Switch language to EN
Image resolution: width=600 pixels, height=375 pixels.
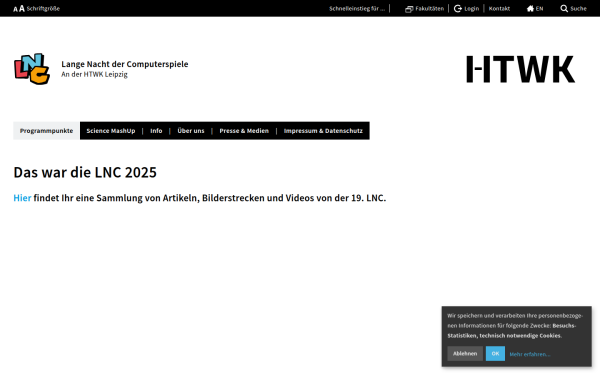(540, 8)
